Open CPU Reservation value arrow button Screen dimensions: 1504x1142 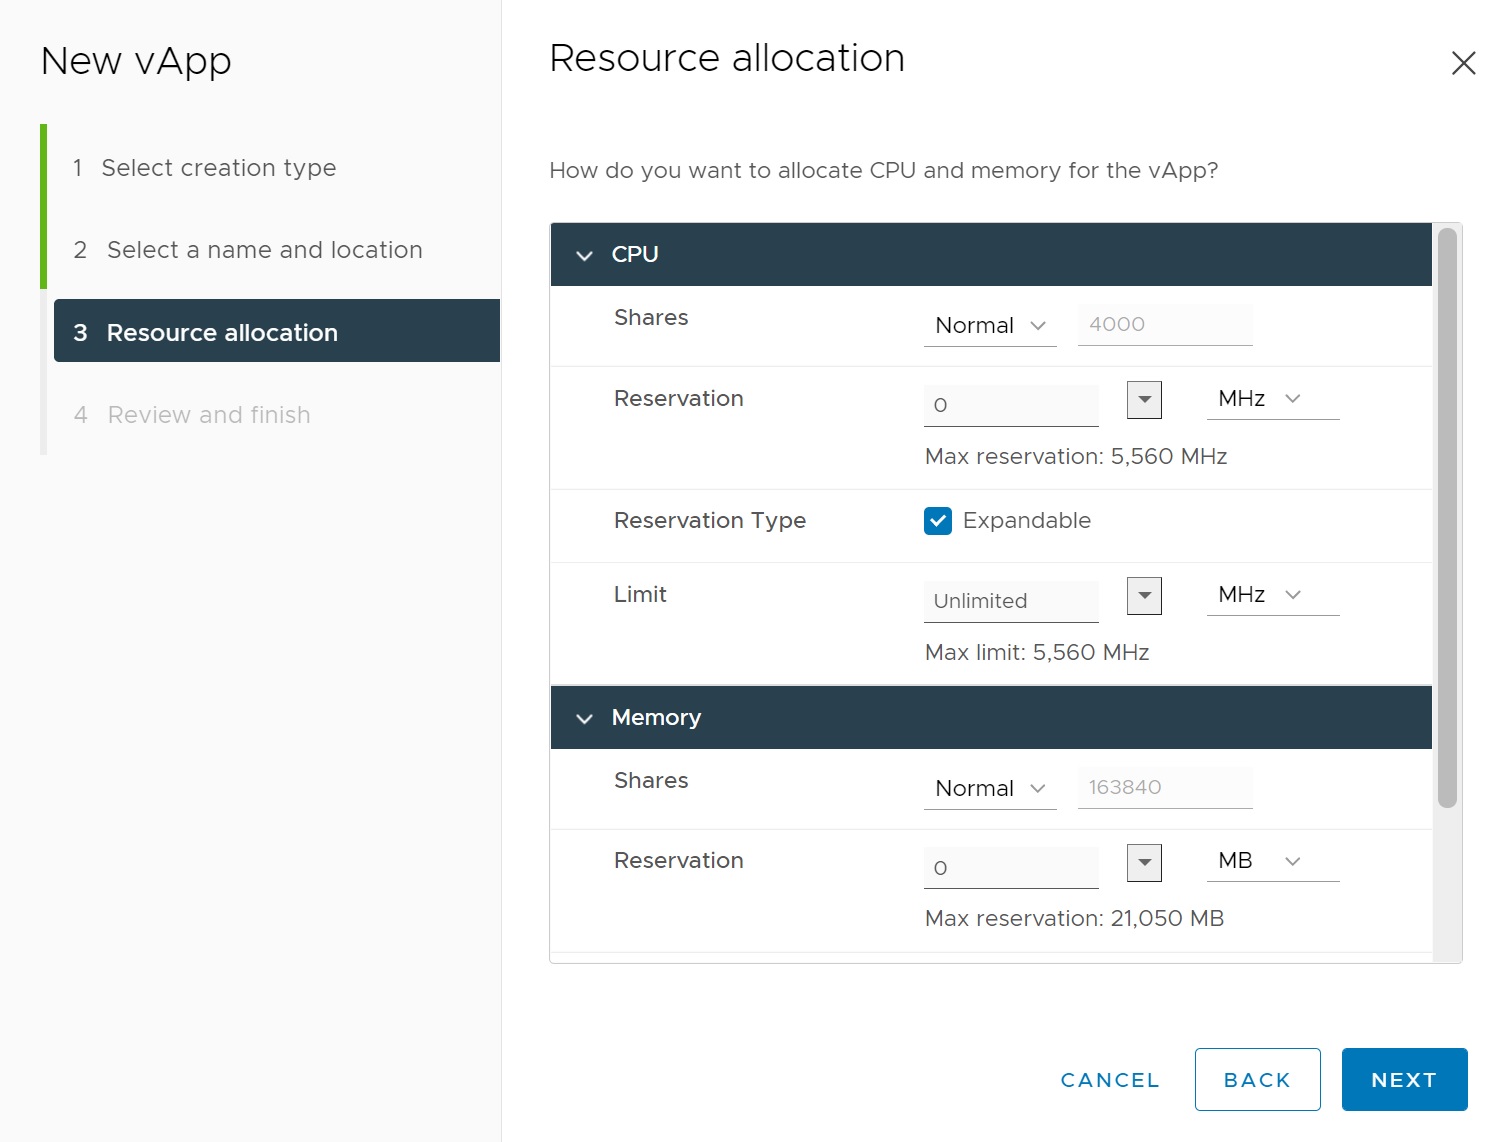tap(1143, 400)
